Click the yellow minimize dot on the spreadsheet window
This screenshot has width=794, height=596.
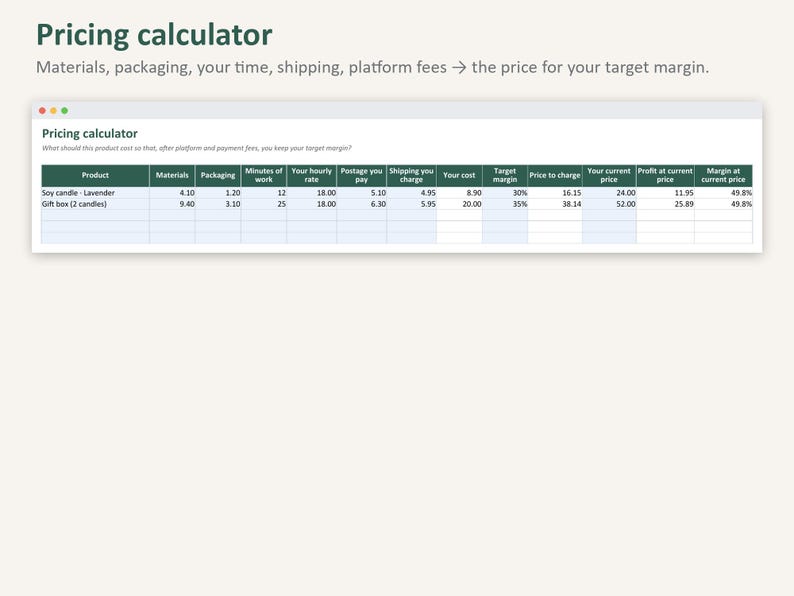click(53, 110)
